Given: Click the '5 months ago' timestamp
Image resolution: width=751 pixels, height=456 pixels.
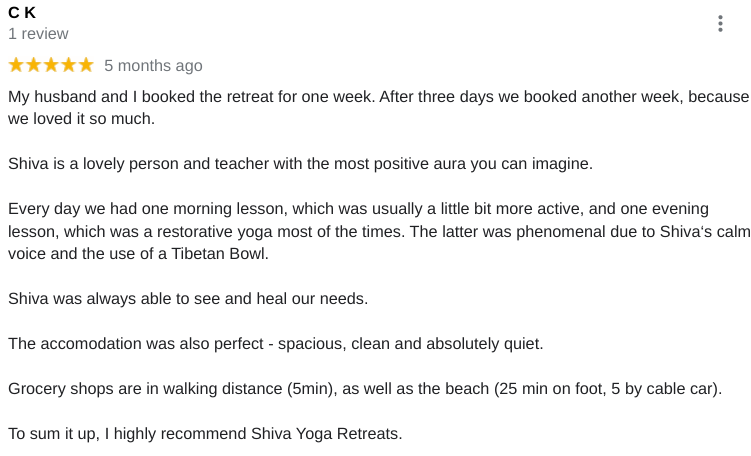Looking at the screenshot, I should [x=153, y=66].
